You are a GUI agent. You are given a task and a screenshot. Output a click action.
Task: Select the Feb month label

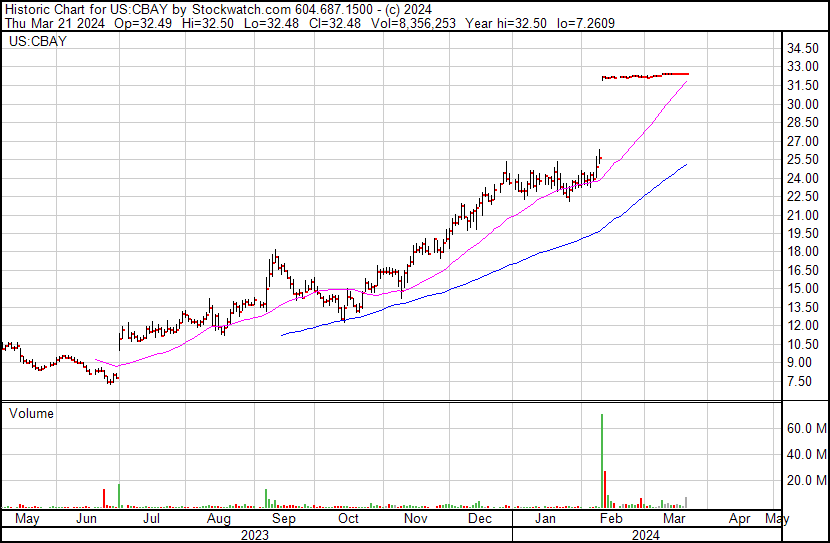pos(609,520)
